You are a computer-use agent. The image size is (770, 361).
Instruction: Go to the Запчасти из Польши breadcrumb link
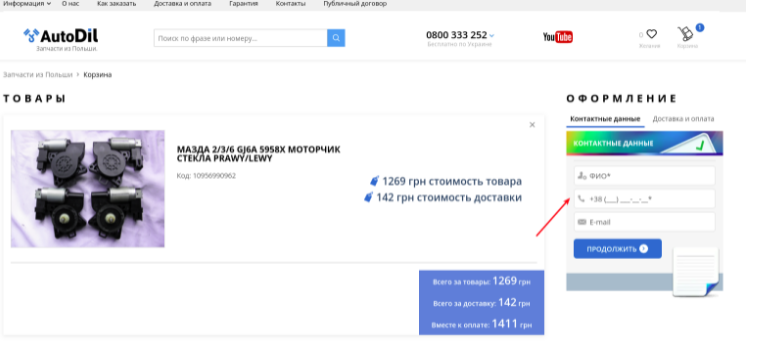coord(38,75)
